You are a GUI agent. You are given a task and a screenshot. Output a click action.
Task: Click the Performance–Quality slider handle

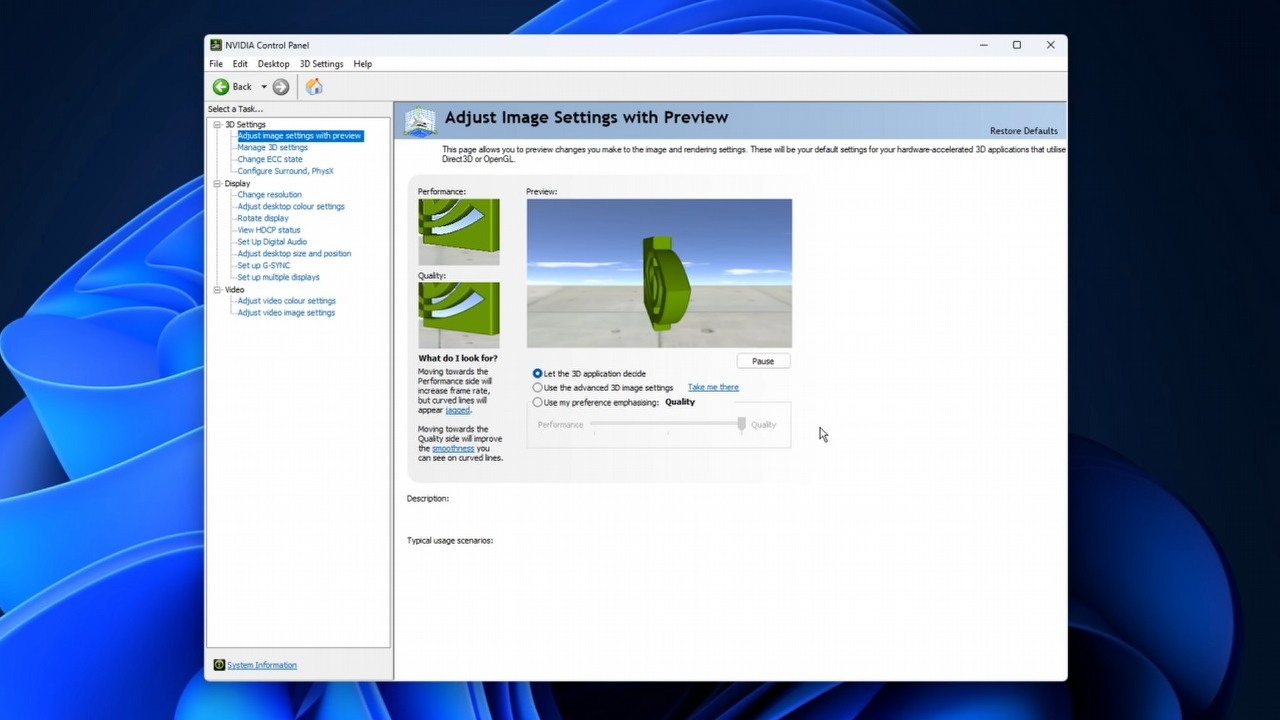pyautogui.click(x=741, y=424)
